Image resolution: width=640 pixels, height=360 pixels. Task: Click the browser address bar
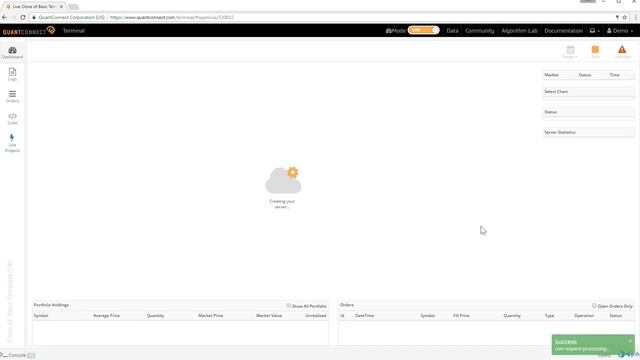click(322, 17)
